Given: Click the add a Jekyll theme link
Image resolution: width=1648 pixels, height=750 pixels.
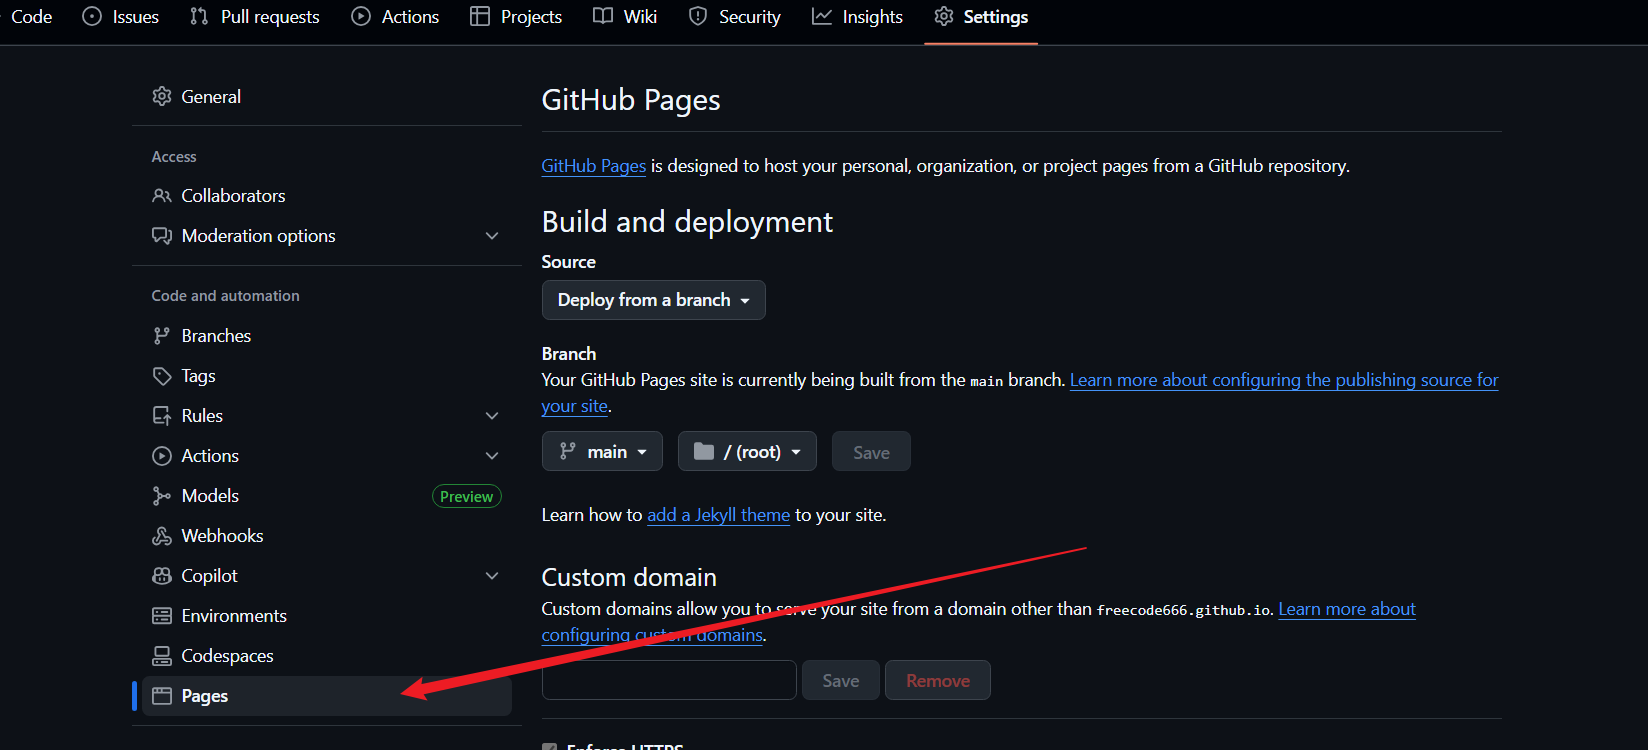Looking at the screenshot, I should point(718,515).
